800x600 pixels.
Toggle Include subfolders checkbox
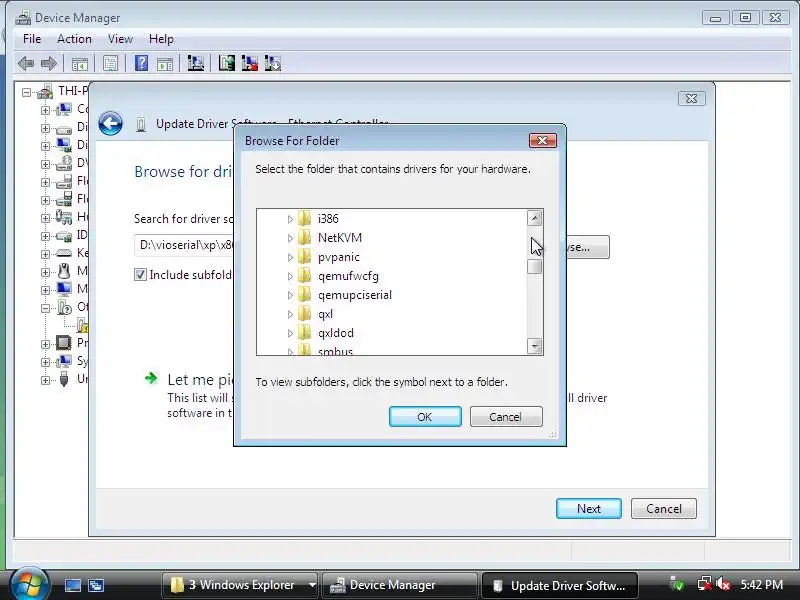click(140, 275)
